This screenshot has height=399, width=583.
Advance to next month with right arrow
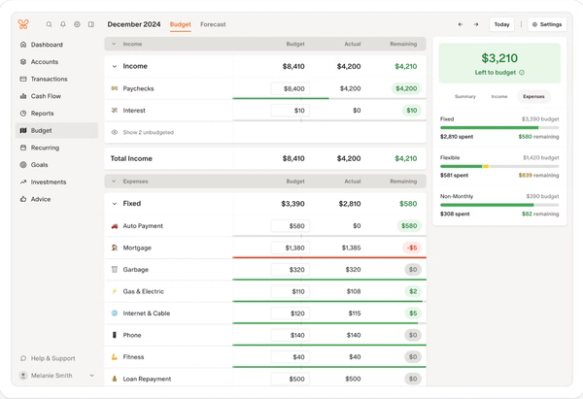[476, 25]
